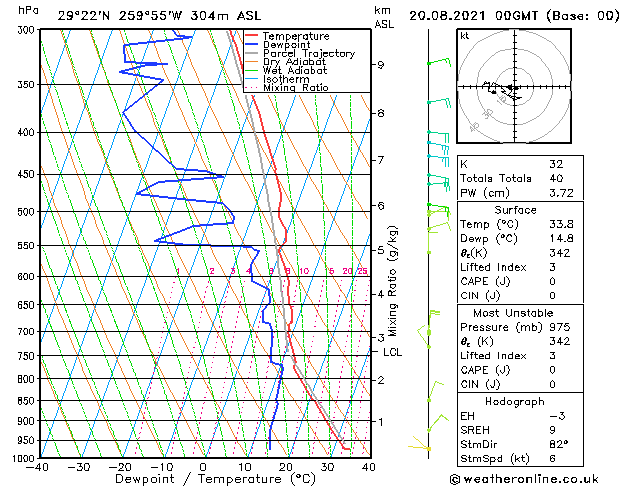Click the K index value 32
Viewport: 629px width, 486px height.
(556, 164)
